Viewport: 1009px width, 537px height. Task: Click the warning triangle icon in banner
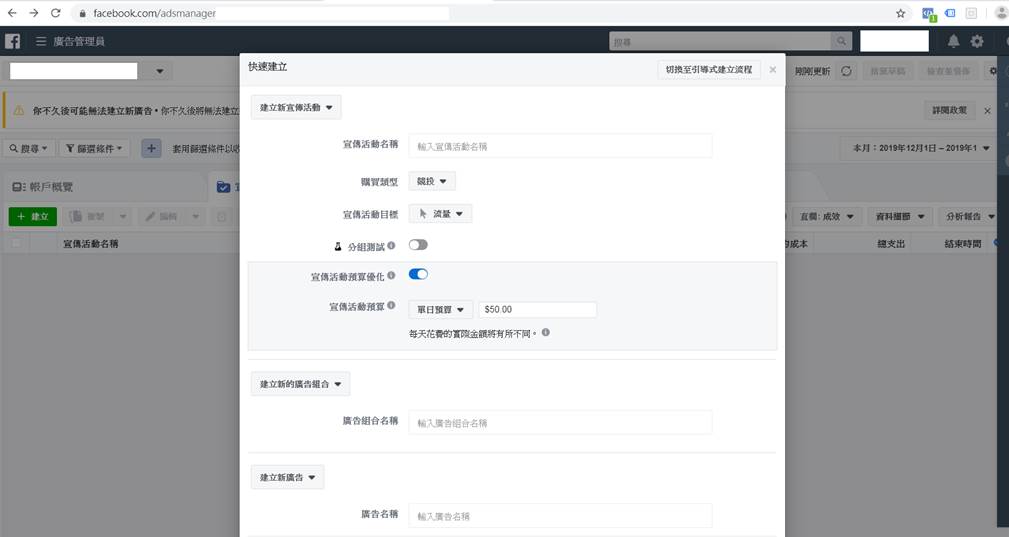pos(19,111)
